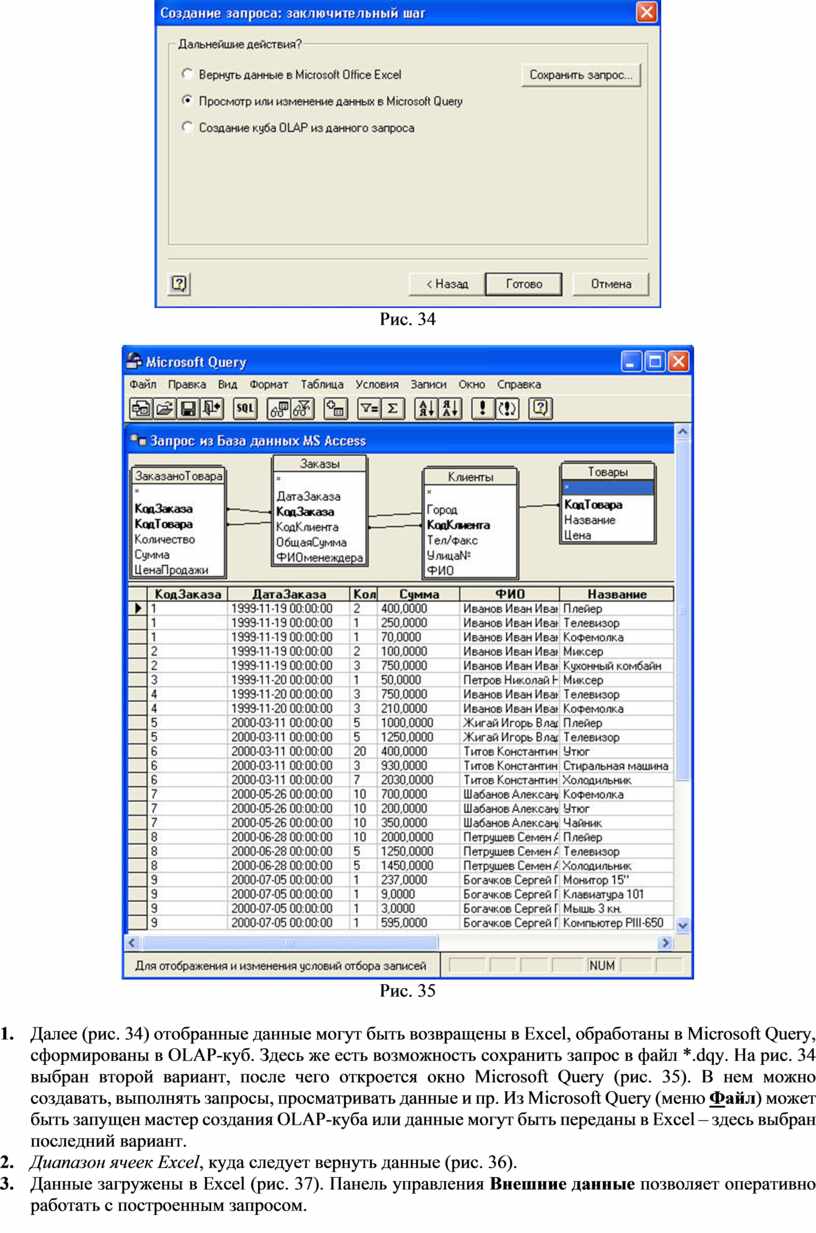Click the 'Готово' button
Image resolution: width=816 pixels, height=1233 pixels.
point(523,284)
